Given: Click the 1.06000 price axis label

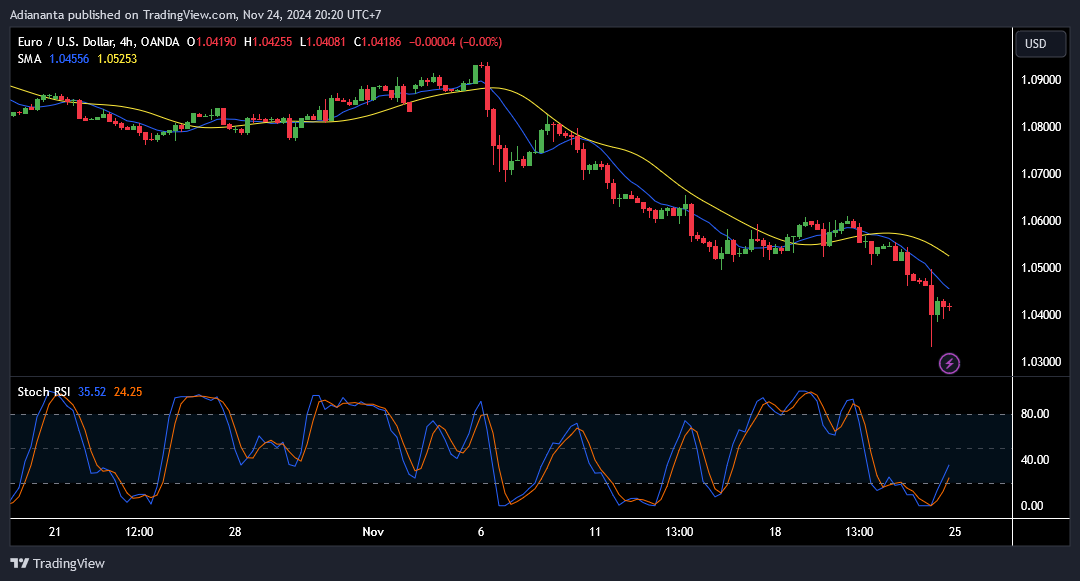Looking at the screenshot, I should [x=1041, y=221].
